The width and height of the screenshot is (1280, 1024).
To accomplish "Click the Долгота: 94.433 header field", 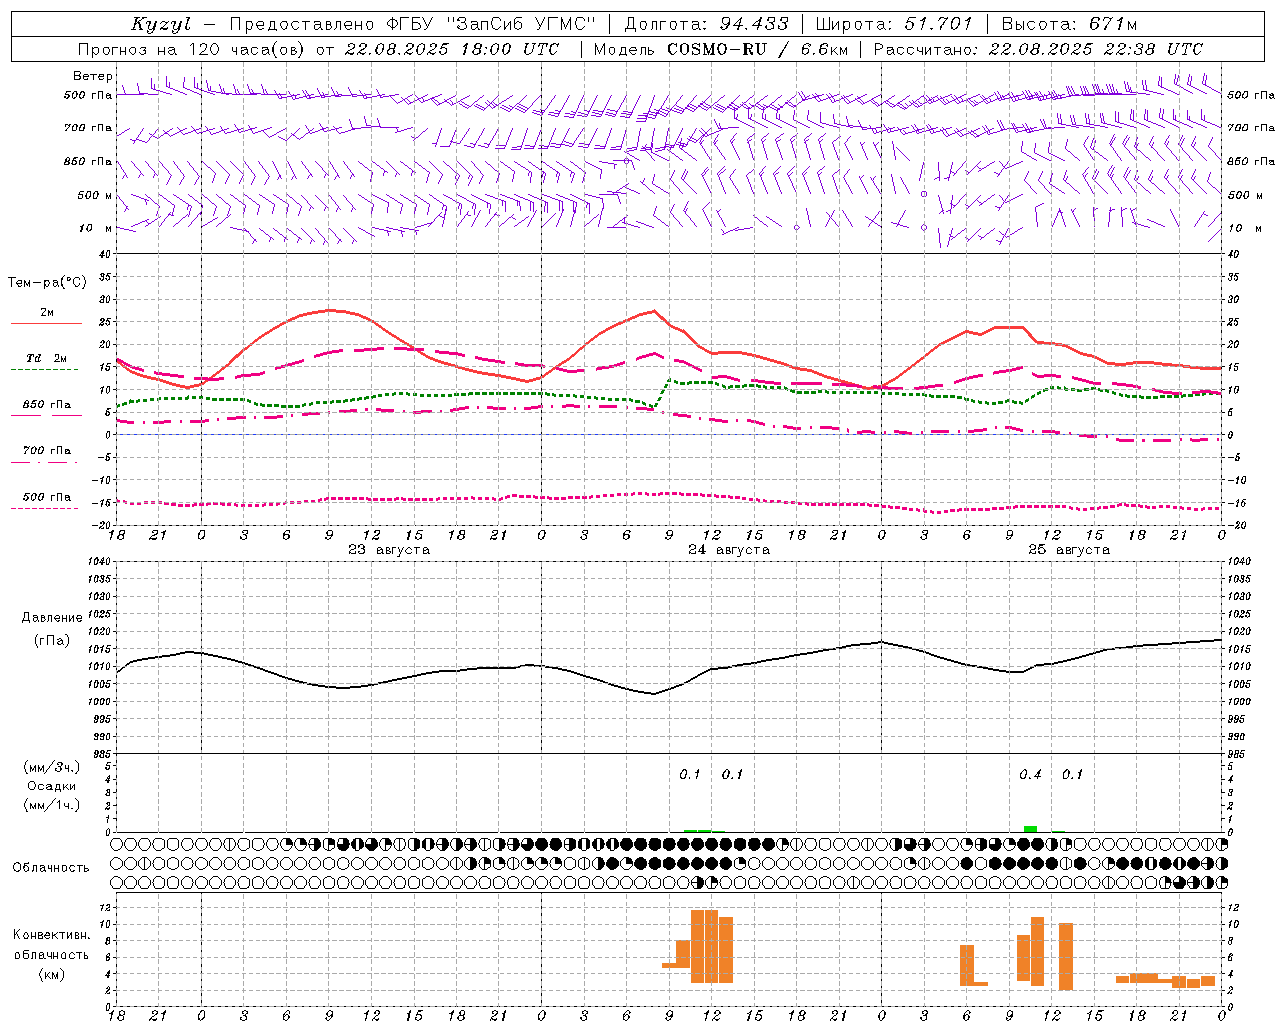I will tap(707, 24).
